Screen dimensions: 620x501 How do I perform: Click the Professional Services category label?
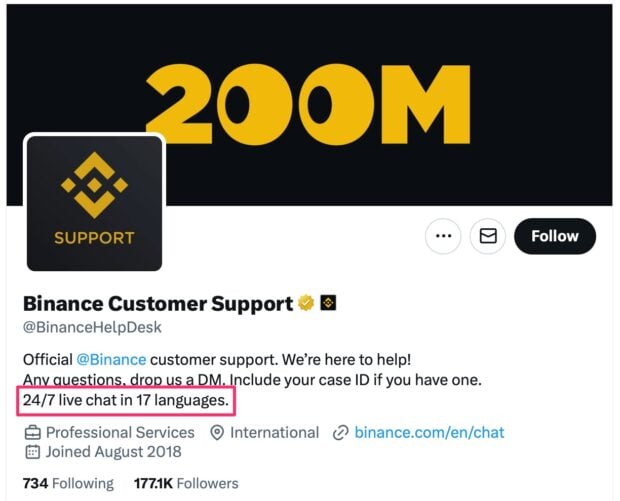point(120,433)
